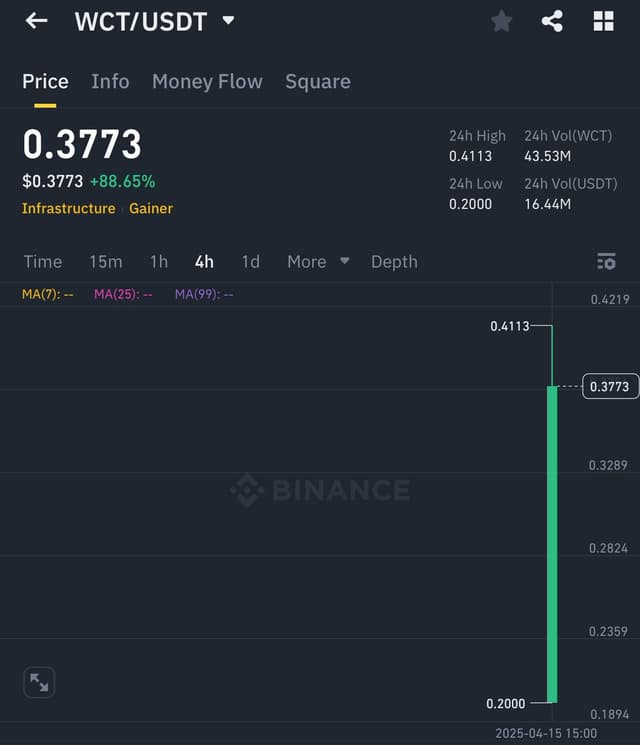
Task: Select the Time chart interval
Action: point(43,262)
